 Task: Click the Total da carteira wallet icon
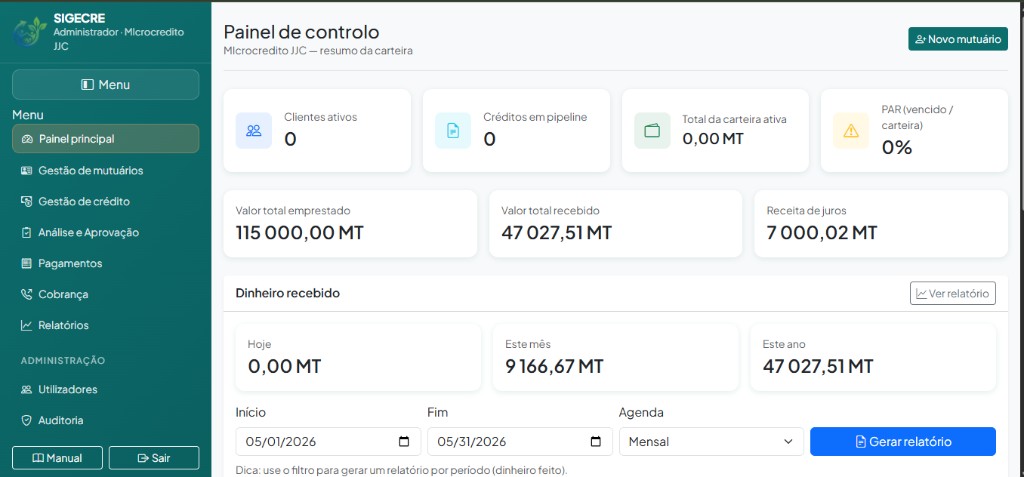coord(652,131)
